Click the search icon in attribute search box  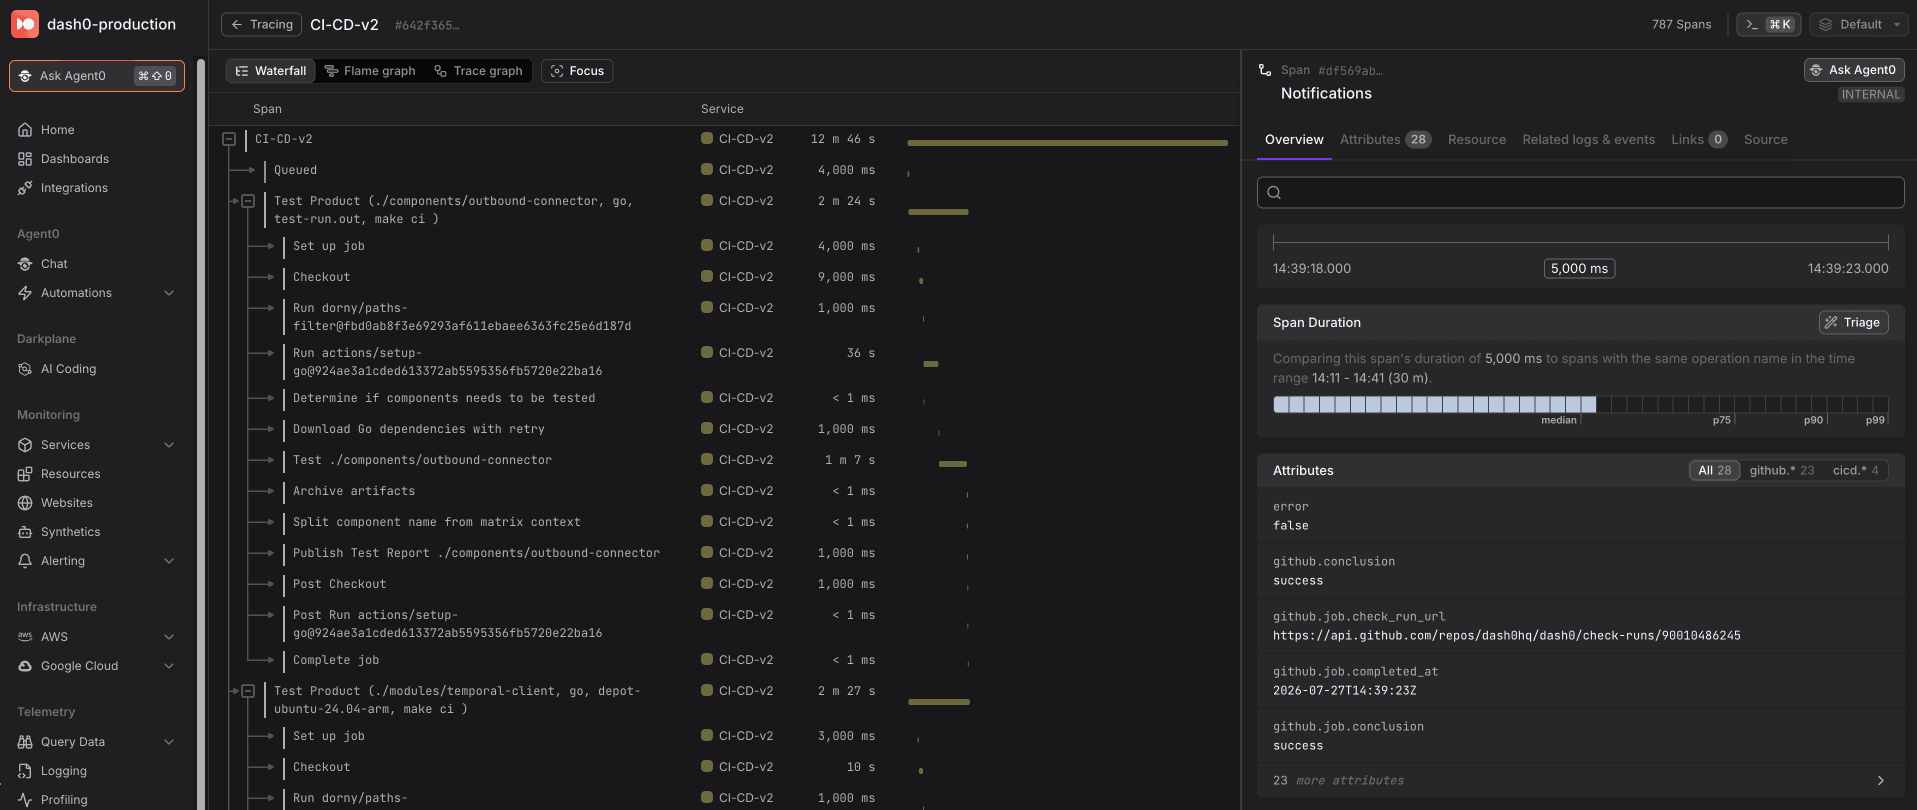(1274, 193)
